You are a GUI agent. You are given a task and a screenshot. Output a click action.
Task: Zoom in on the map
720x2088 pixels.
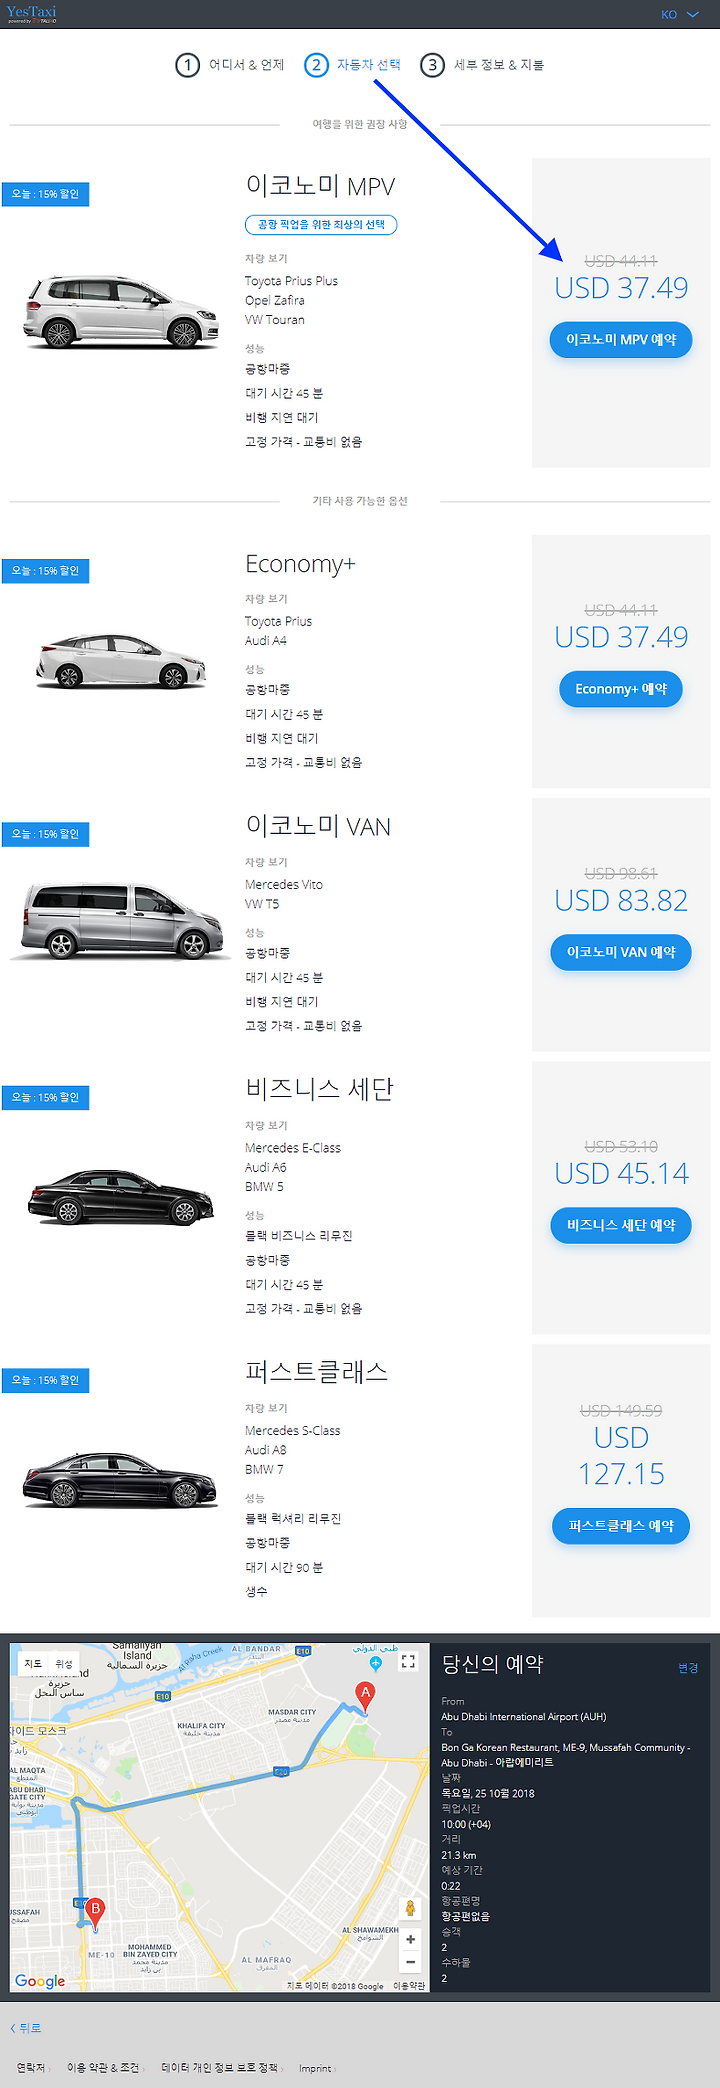pos(410,1939)
